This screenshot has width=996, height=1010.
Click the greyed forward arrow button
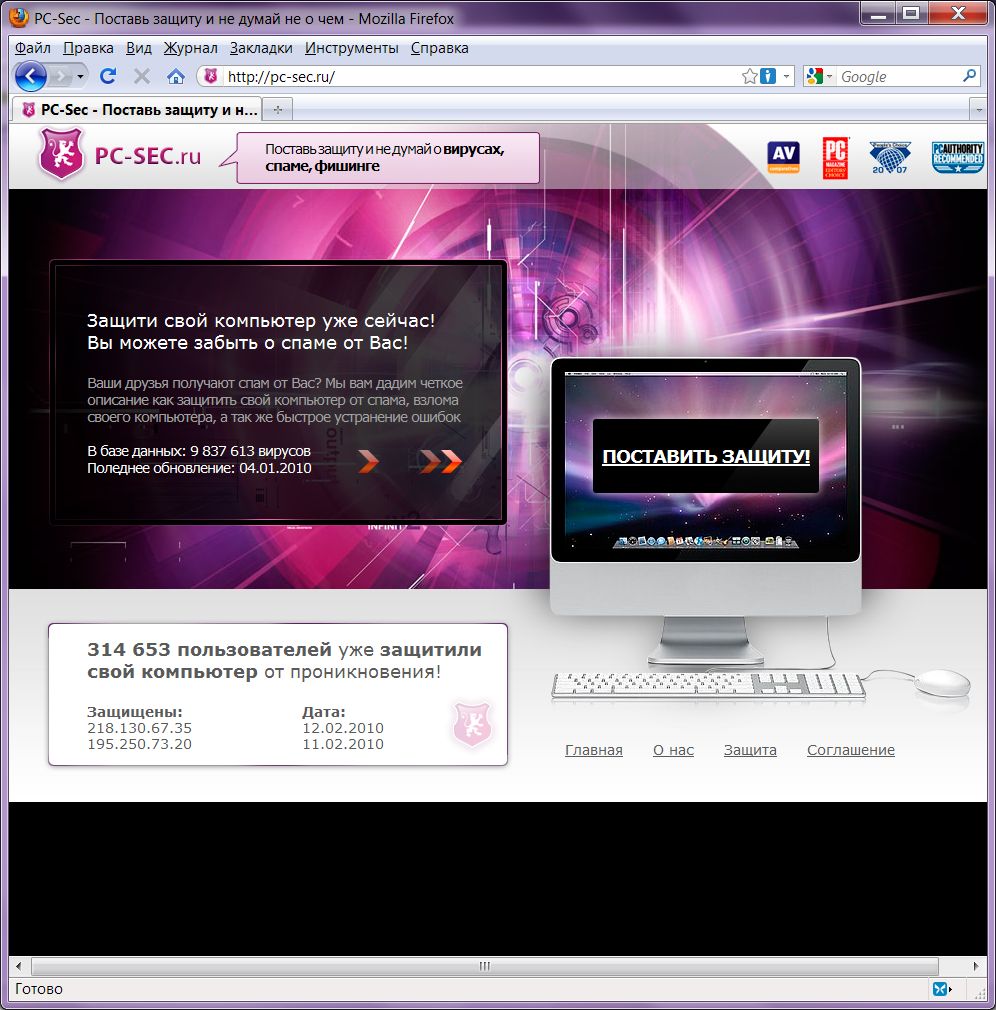click(x=60, y=77)
